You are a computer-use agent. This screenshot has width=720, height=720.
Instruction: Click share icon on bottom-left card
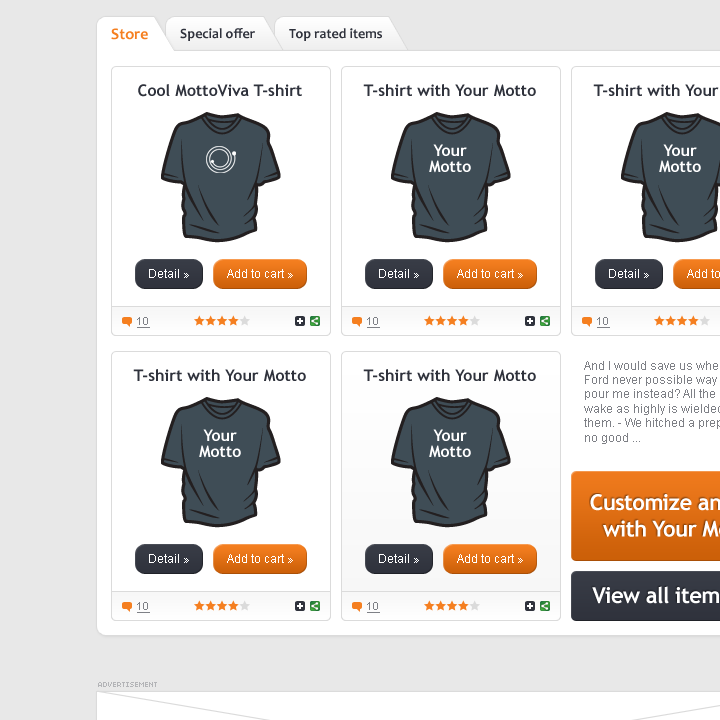coord(315,606)
